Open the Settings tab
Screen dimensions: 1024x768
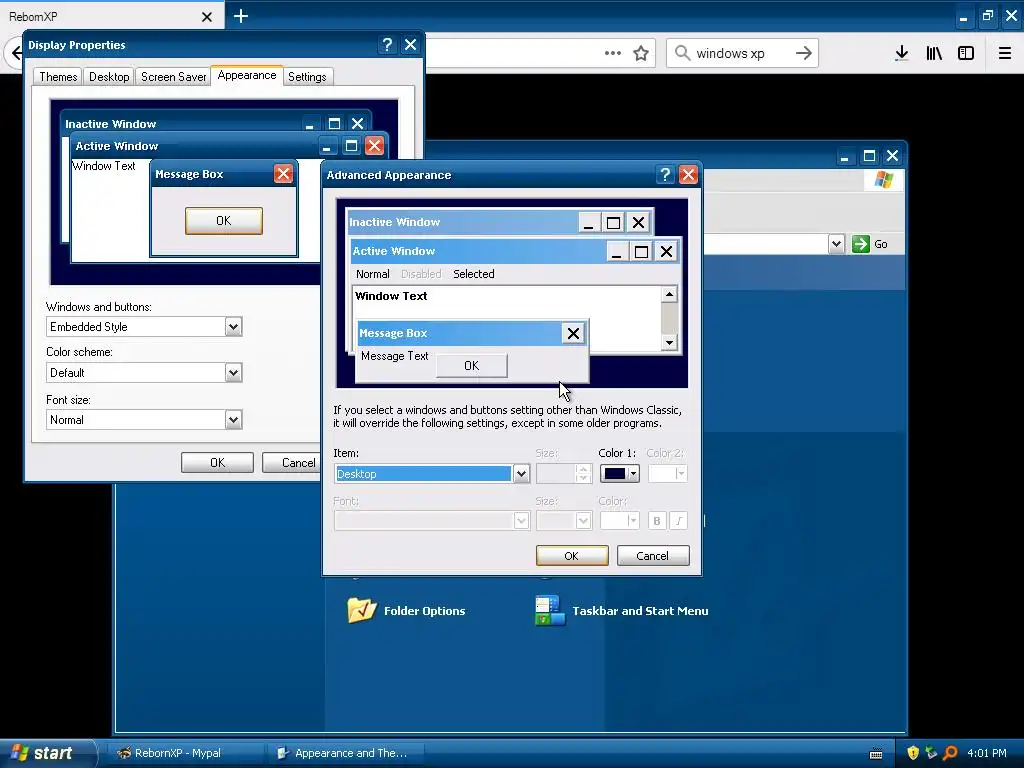[307, 76]
